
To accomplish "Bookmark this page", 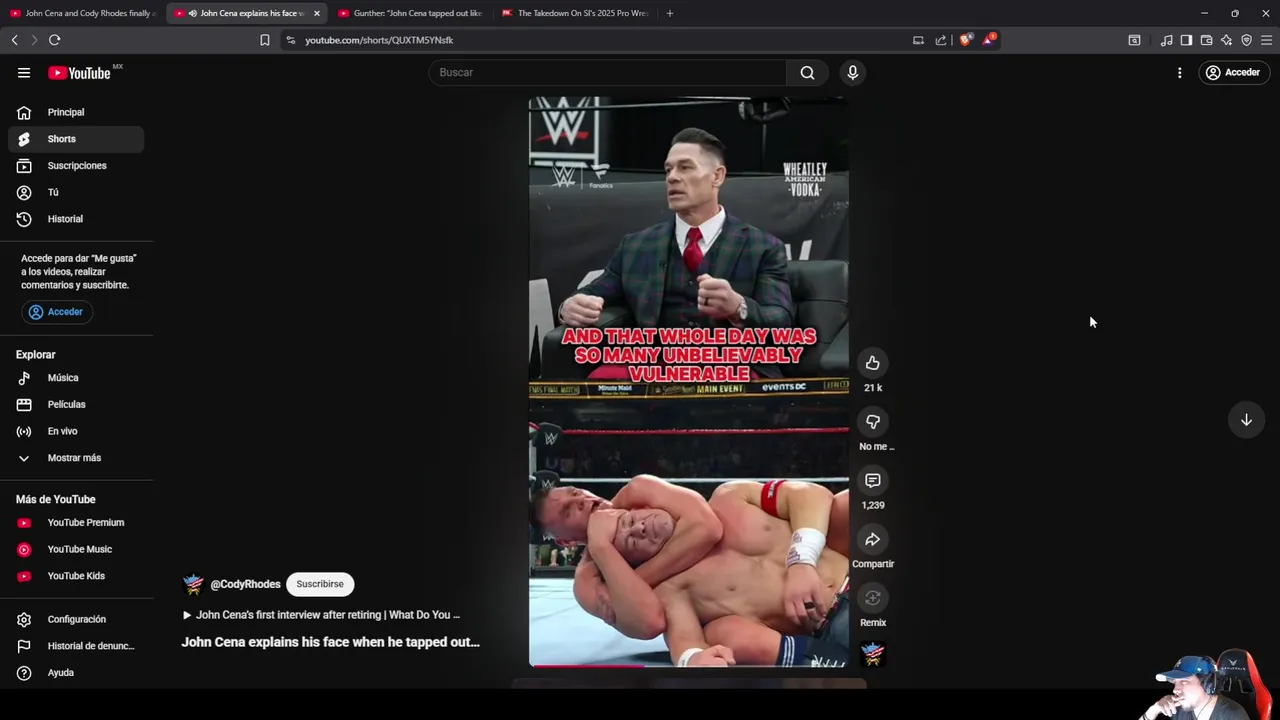I will pos(264,40).
